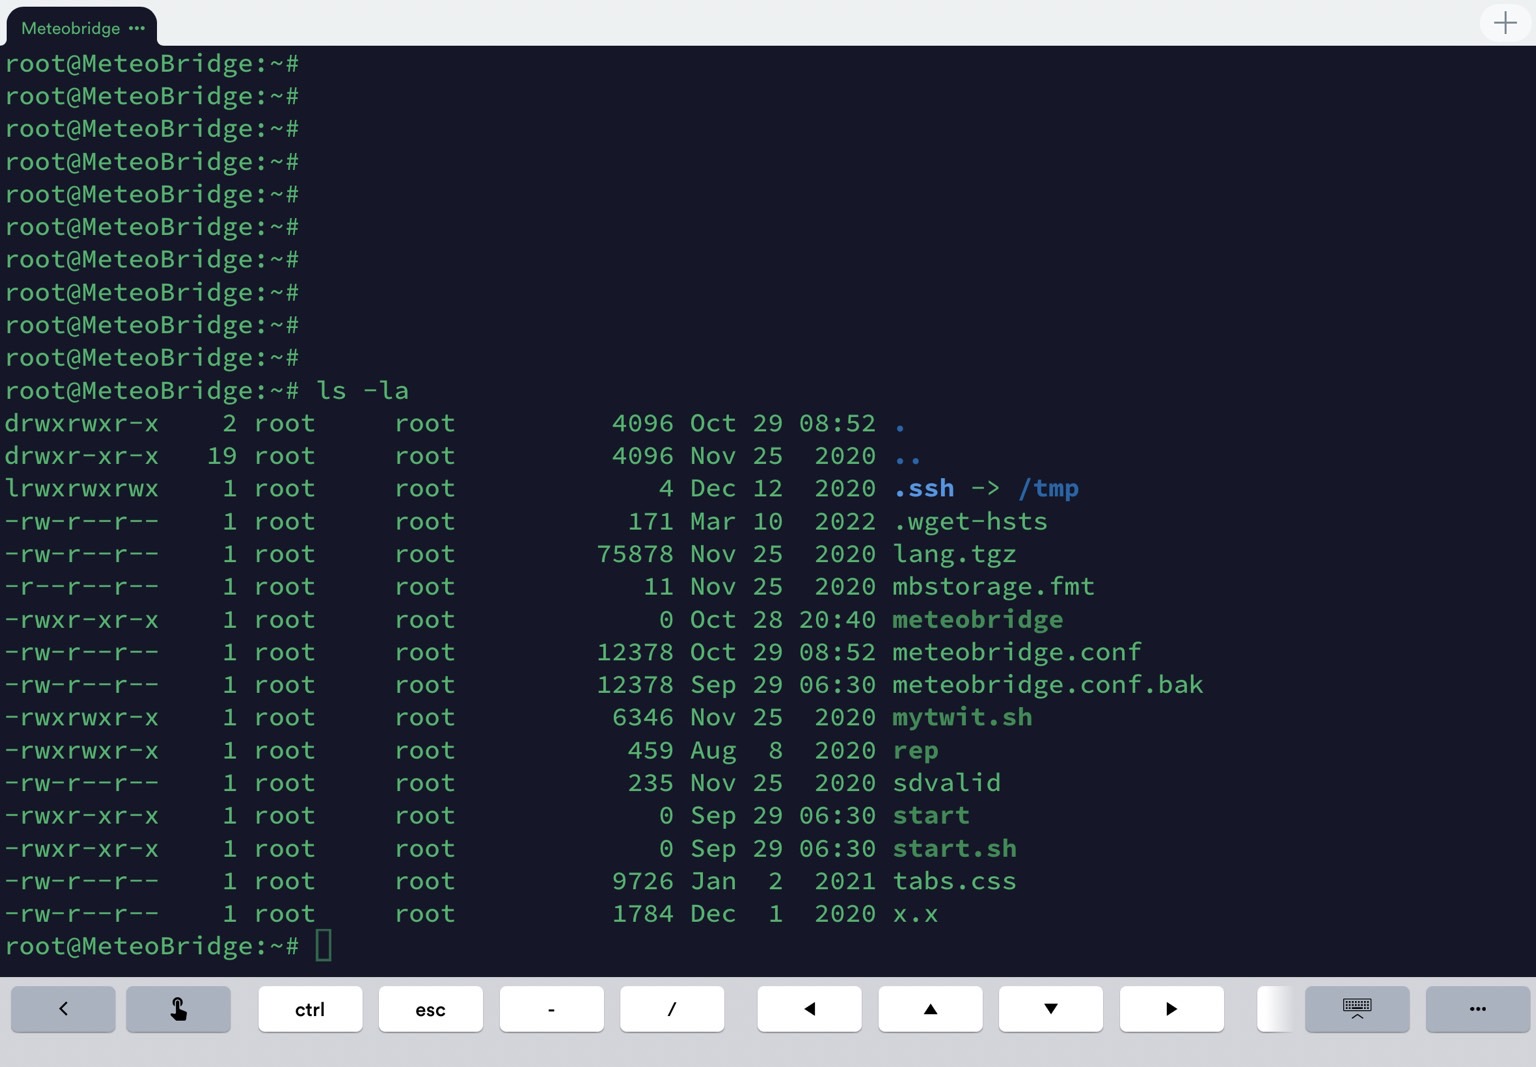Click the Oct 28 20:40 timestamp

[783, 619]
